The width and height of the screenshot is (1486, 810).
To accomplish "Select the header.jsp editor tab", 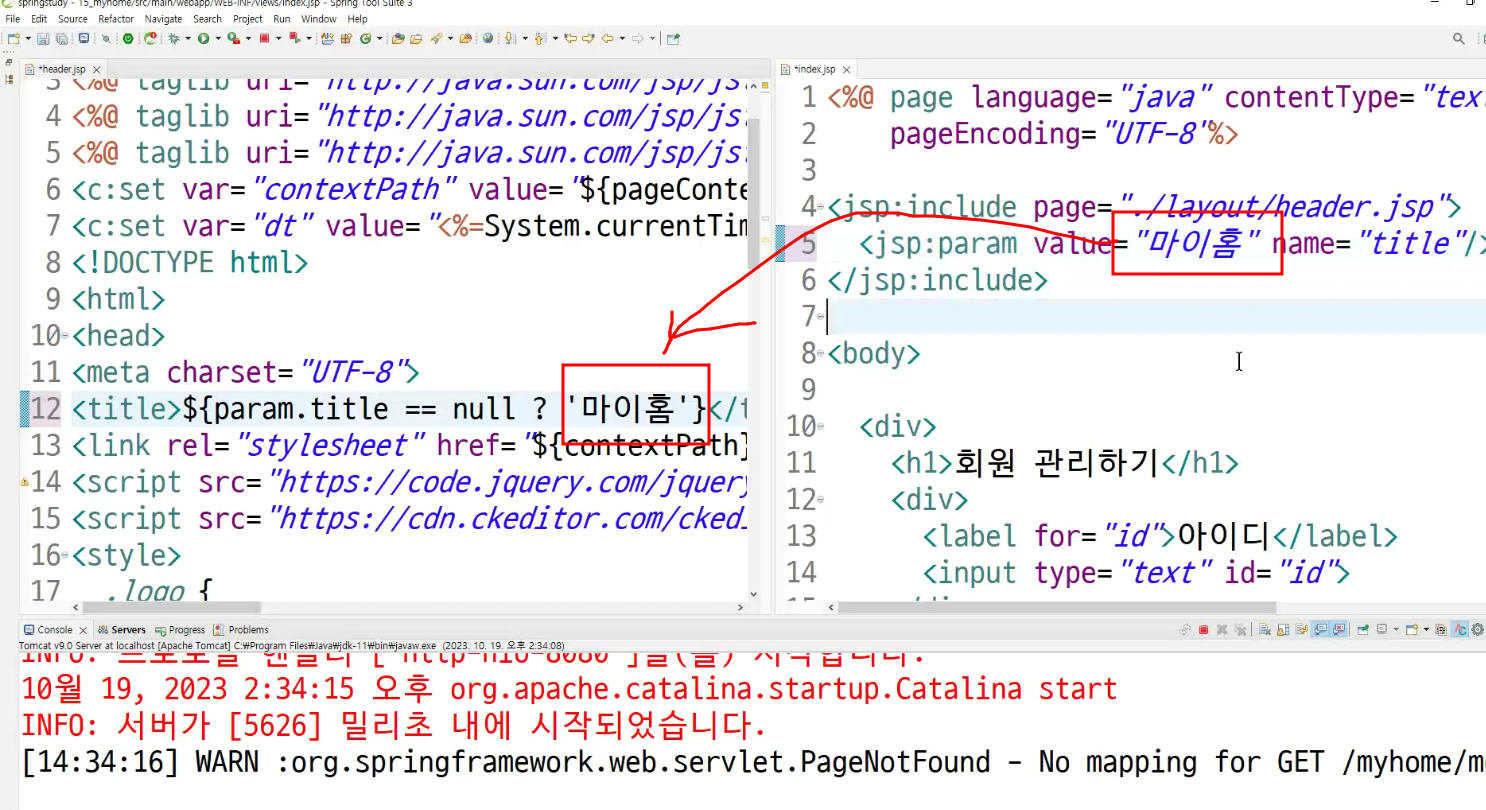I will click(x=62, y=69).
